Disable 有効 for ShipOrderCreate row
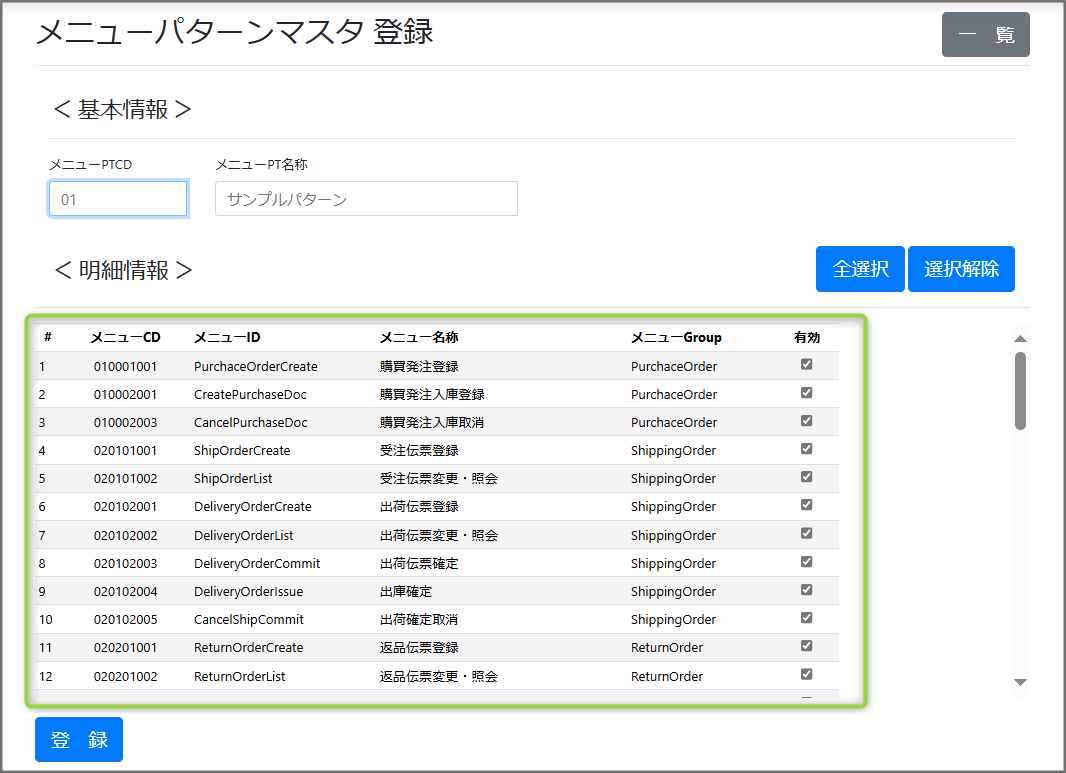1066x773 pixels. tap(807, 449)
